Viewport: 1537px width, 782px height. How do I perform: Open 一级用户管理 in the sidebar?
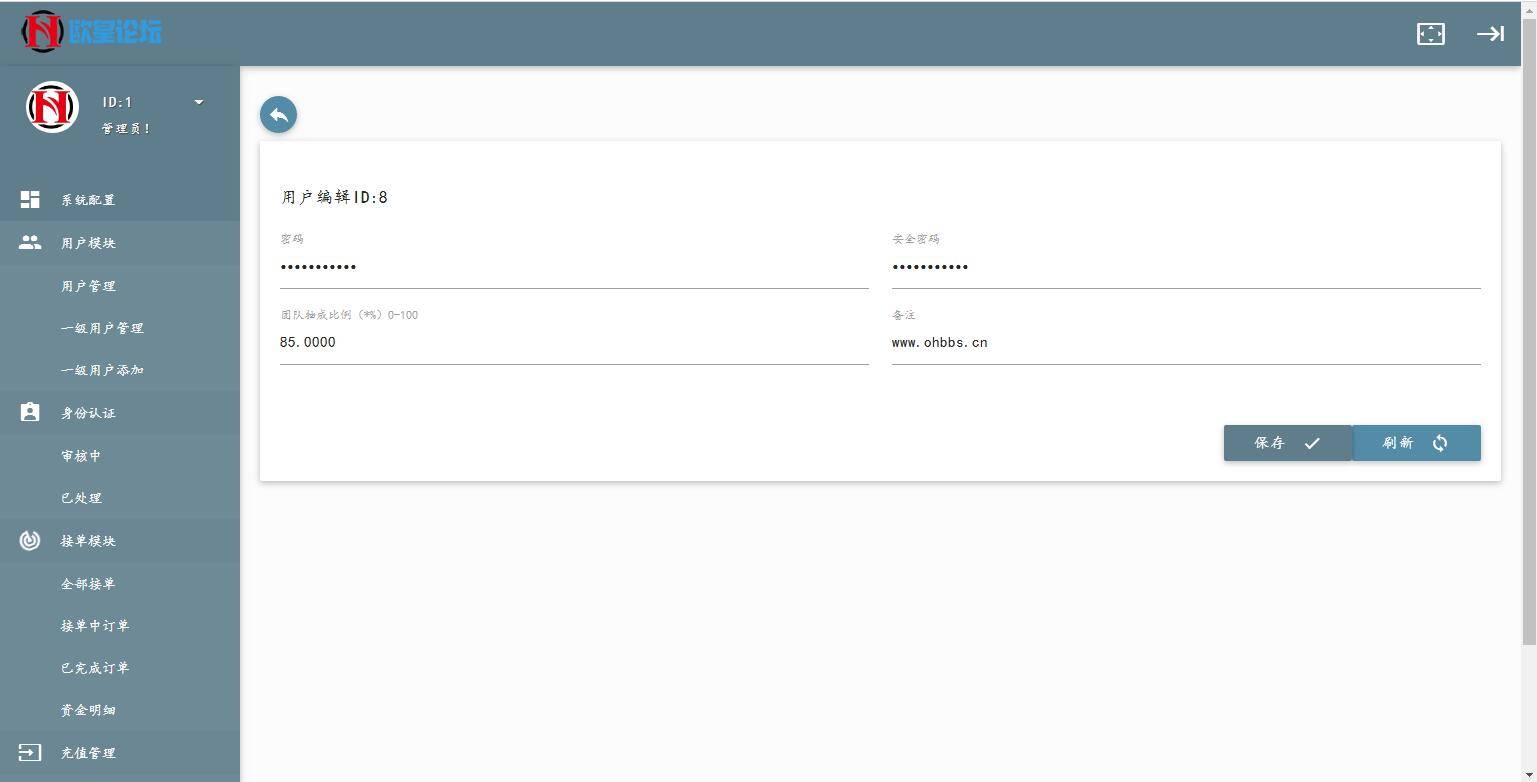click(x=102, y=328)
